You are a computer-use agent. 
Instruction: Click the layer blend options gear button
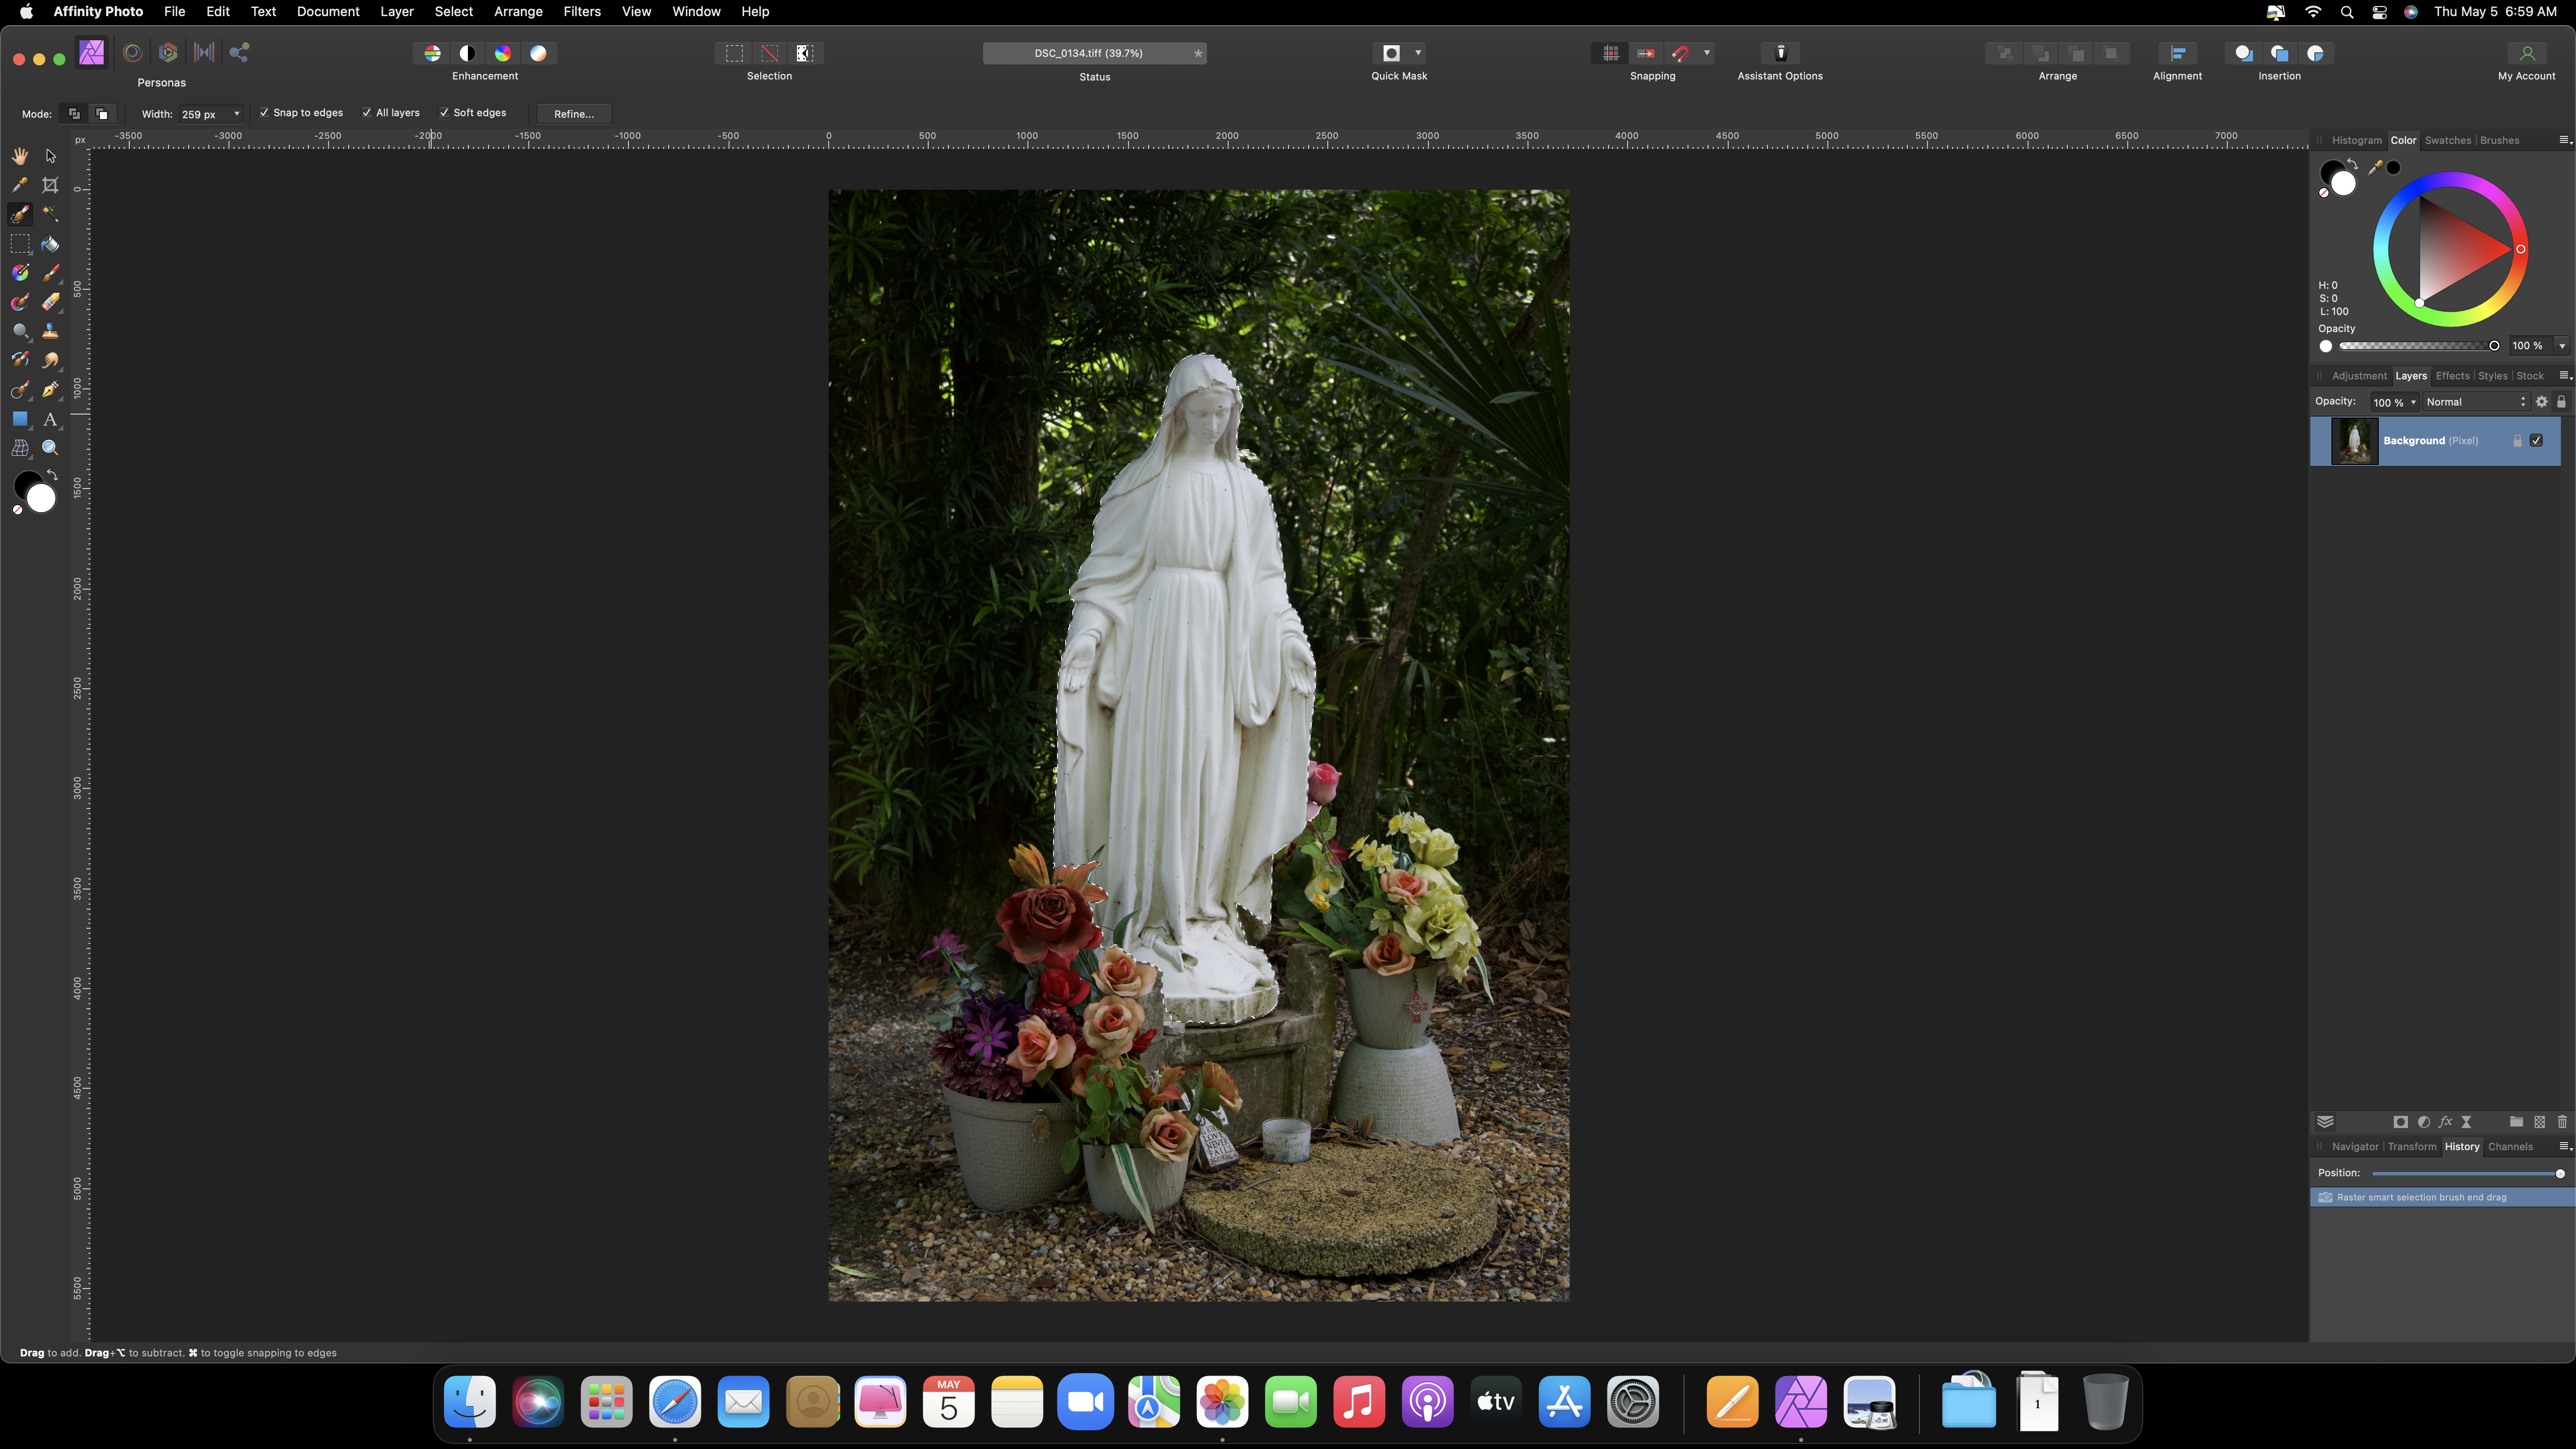point(2541,402)
